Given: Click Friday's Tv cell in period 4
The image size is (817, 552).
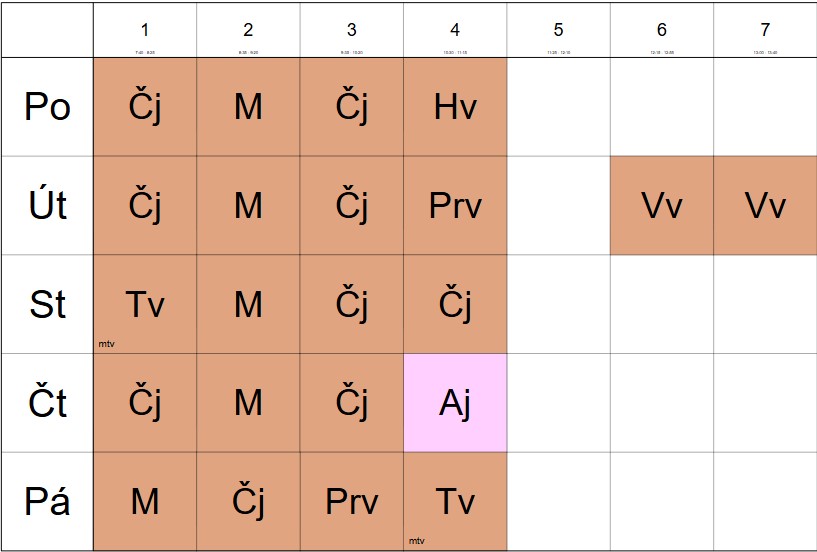Looking at the screenshot, I should (455, 501).
